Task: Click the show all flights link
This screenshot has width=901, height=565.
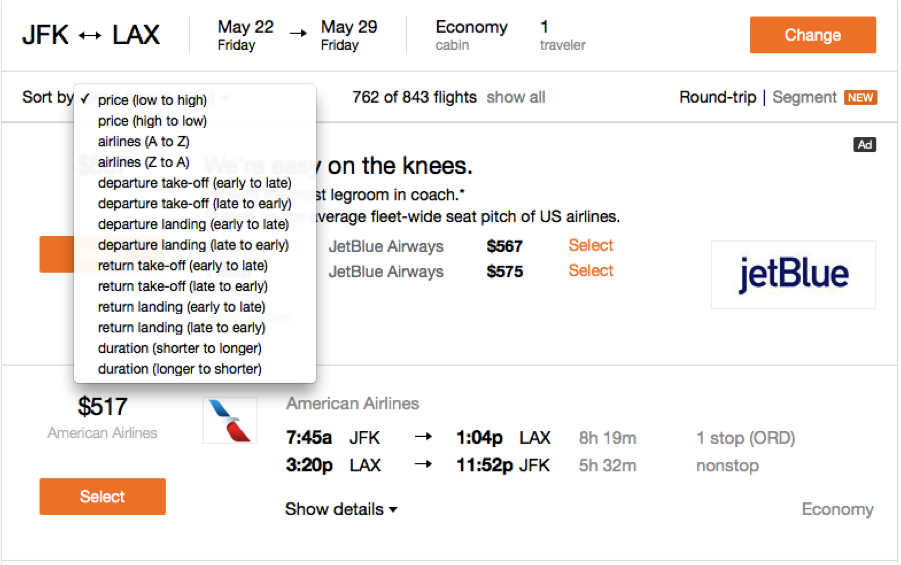Action: point(516,98)
